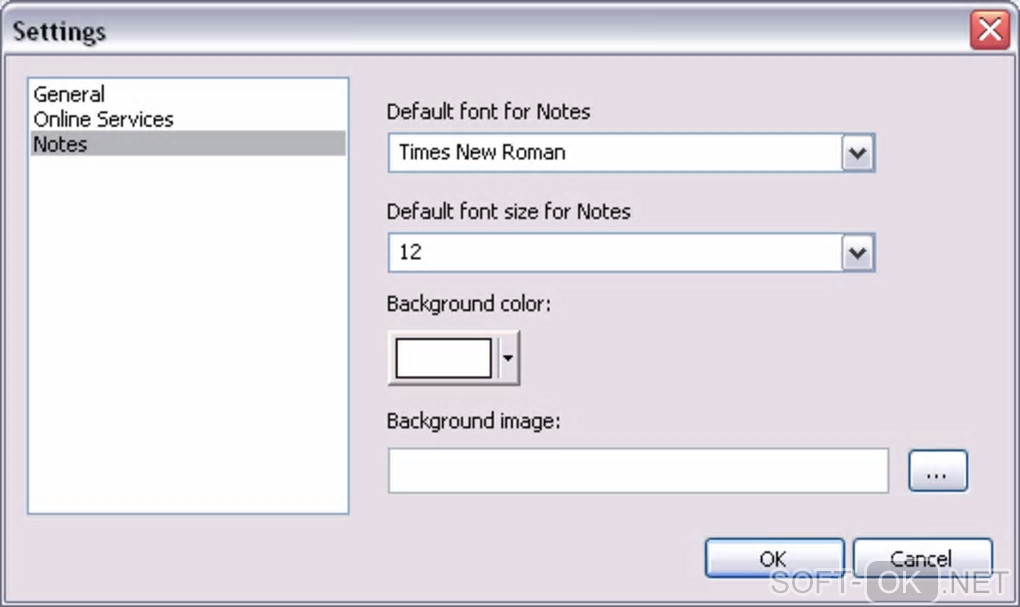1020x607 pixels.
Task: Select General in the category list
Action: tap(69, 95)
